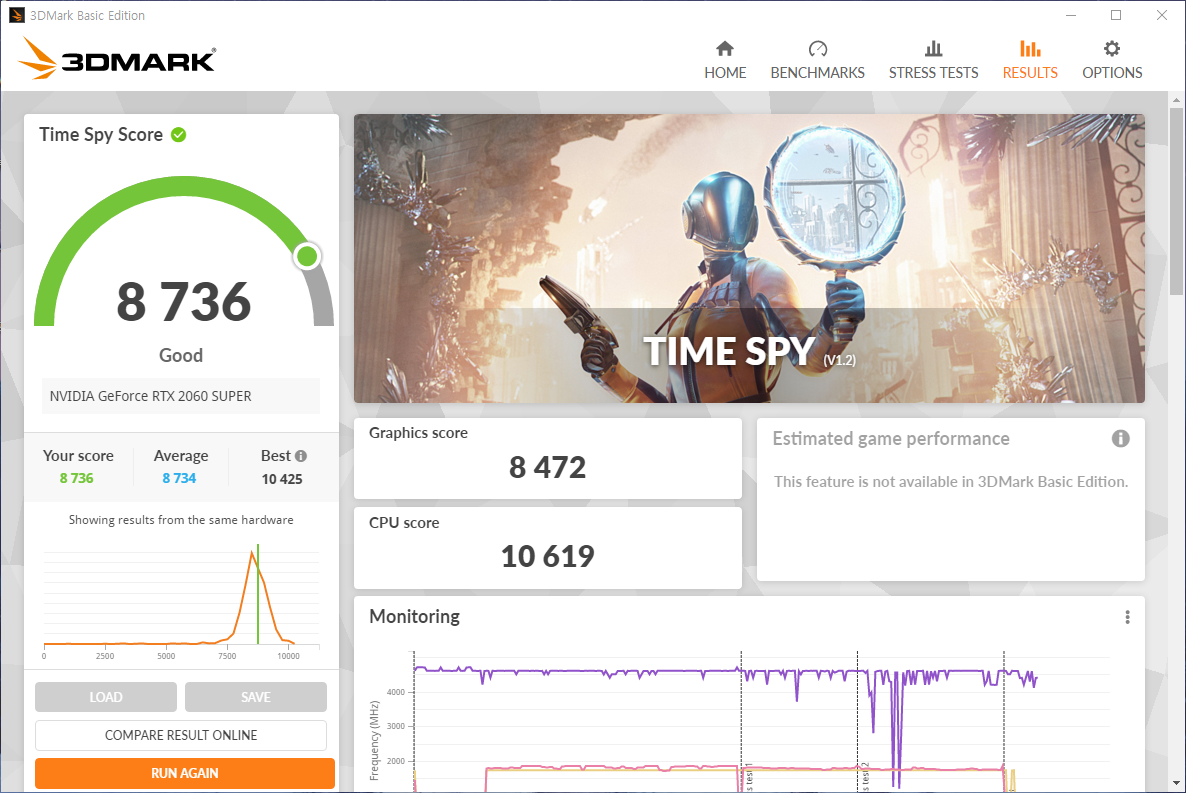This screenshot has height=793, width=1186.
Task: Click the scrollbar down arrow
Action: tap(1176, 783)
